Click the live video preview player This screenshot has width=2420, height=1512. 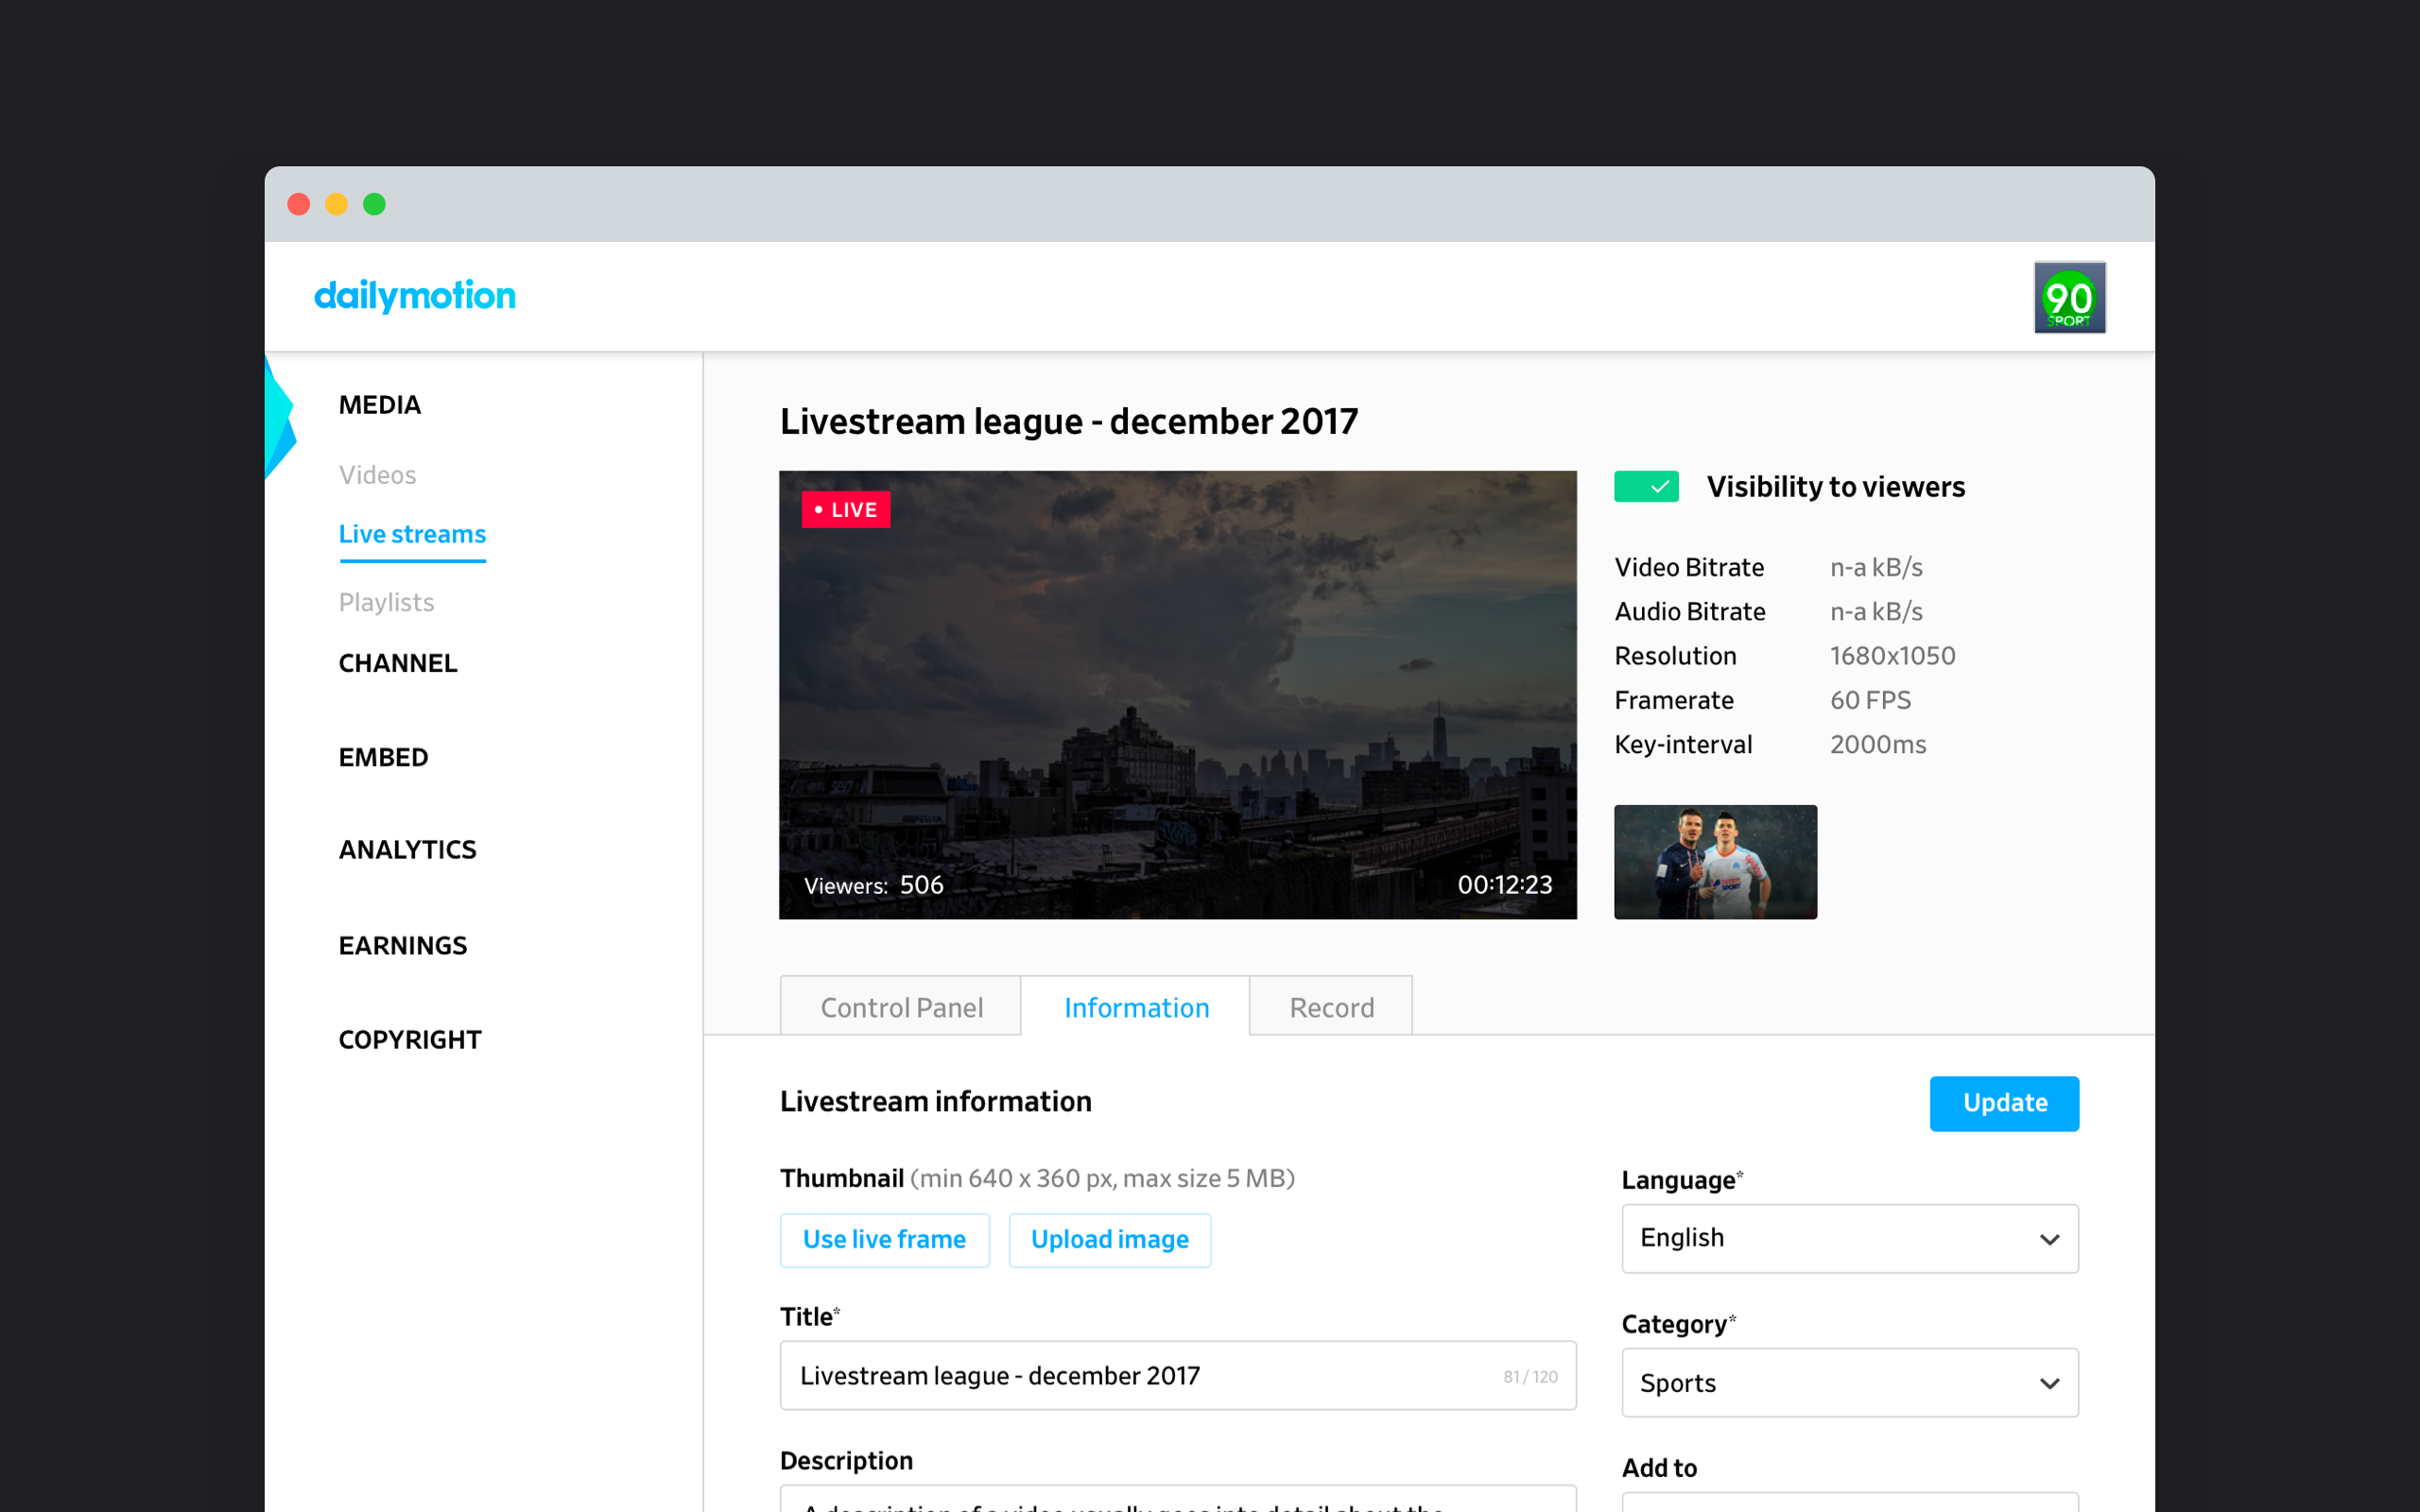[x=1178, y=695]
